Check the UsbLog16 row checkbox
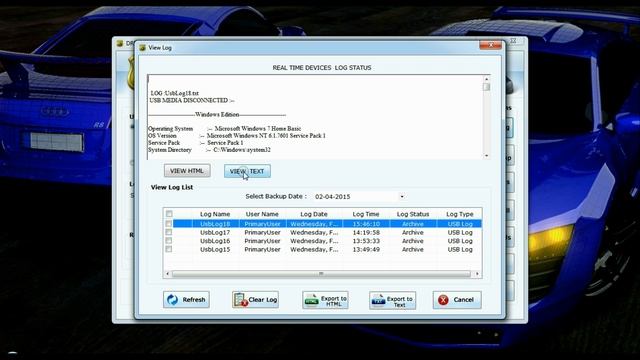 click(x=169, y=241)
